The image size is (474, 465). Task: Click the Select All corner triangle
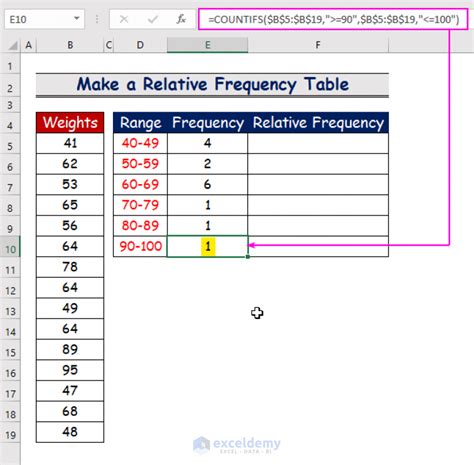pos(12,45)
